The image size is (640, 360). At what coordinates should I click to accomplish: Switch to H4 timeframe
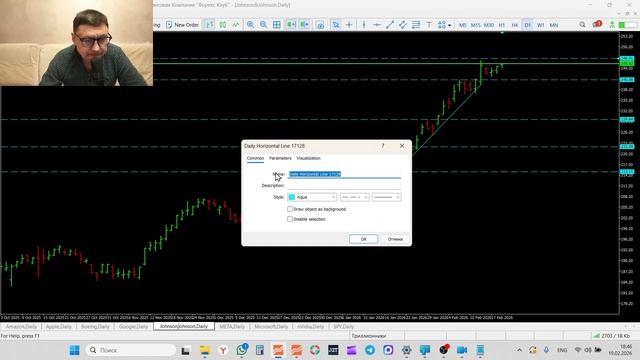coord(515,25)
